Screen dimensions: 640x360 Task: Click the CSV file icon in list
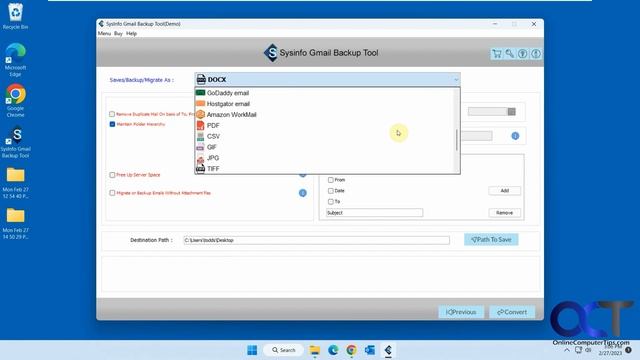click(200, 136)
